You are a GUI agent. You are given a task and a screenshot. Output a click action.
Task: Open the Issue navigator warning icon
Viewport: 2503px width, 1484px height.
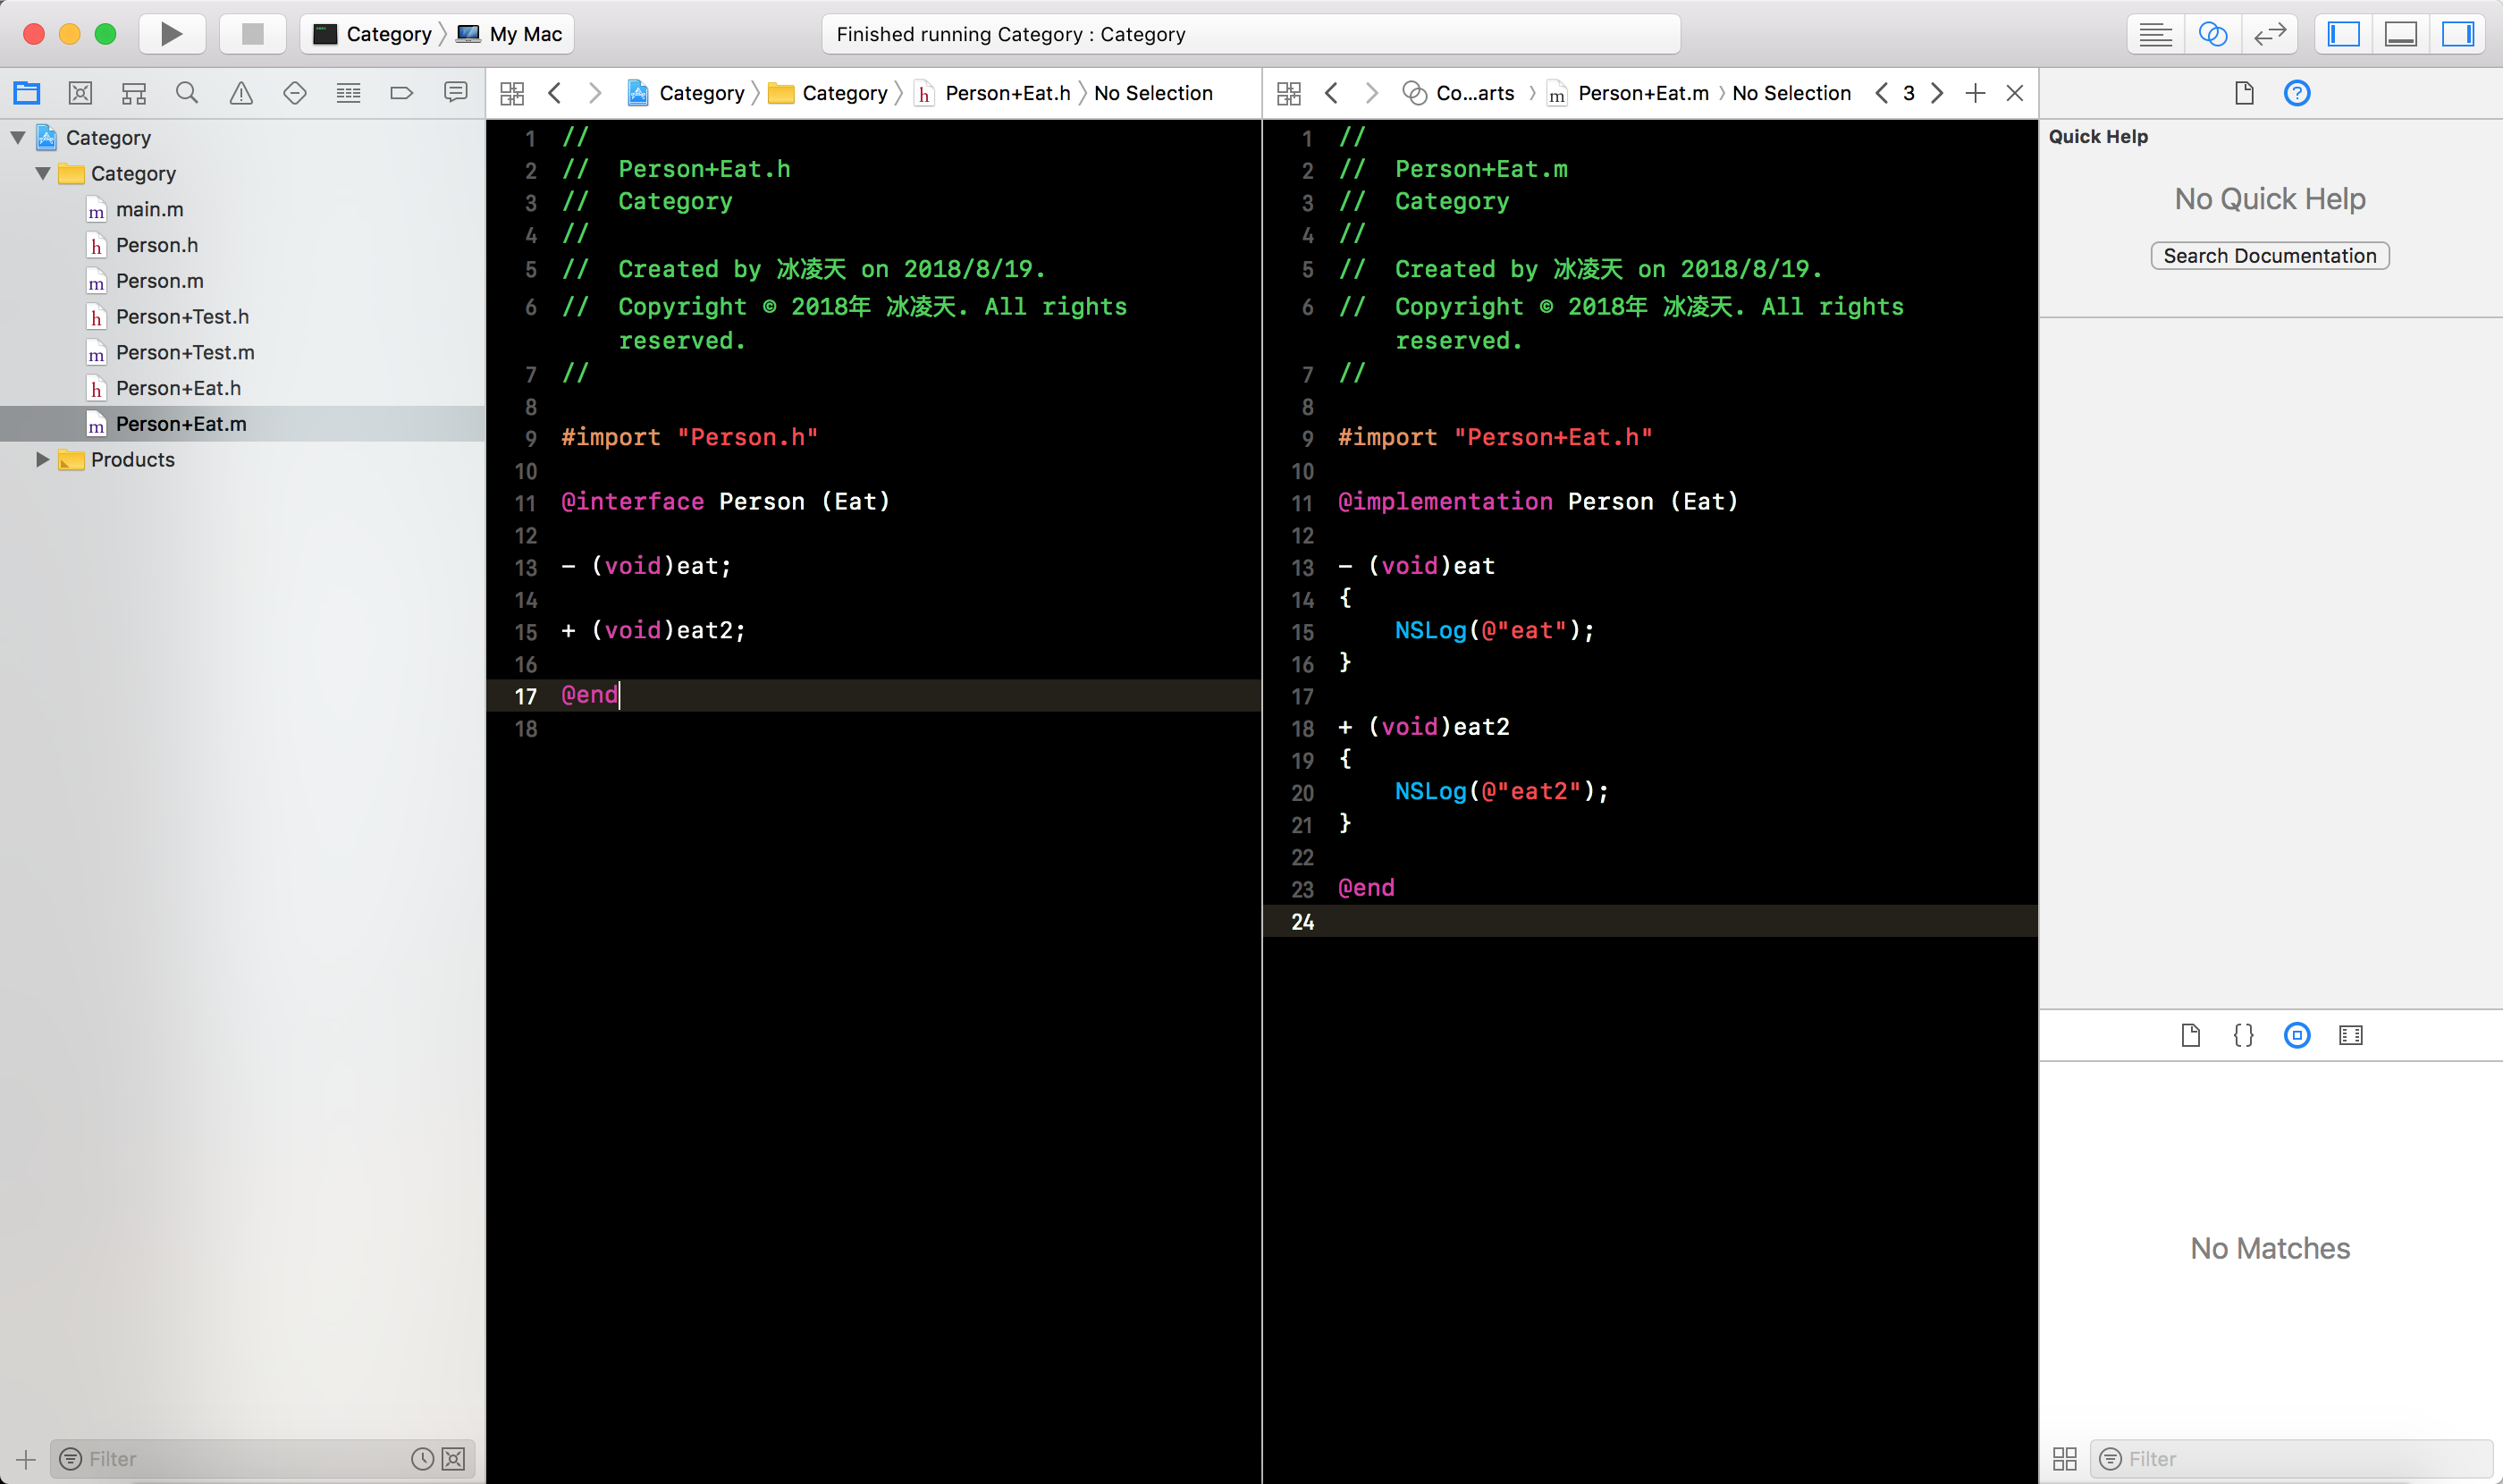point(241,93)
